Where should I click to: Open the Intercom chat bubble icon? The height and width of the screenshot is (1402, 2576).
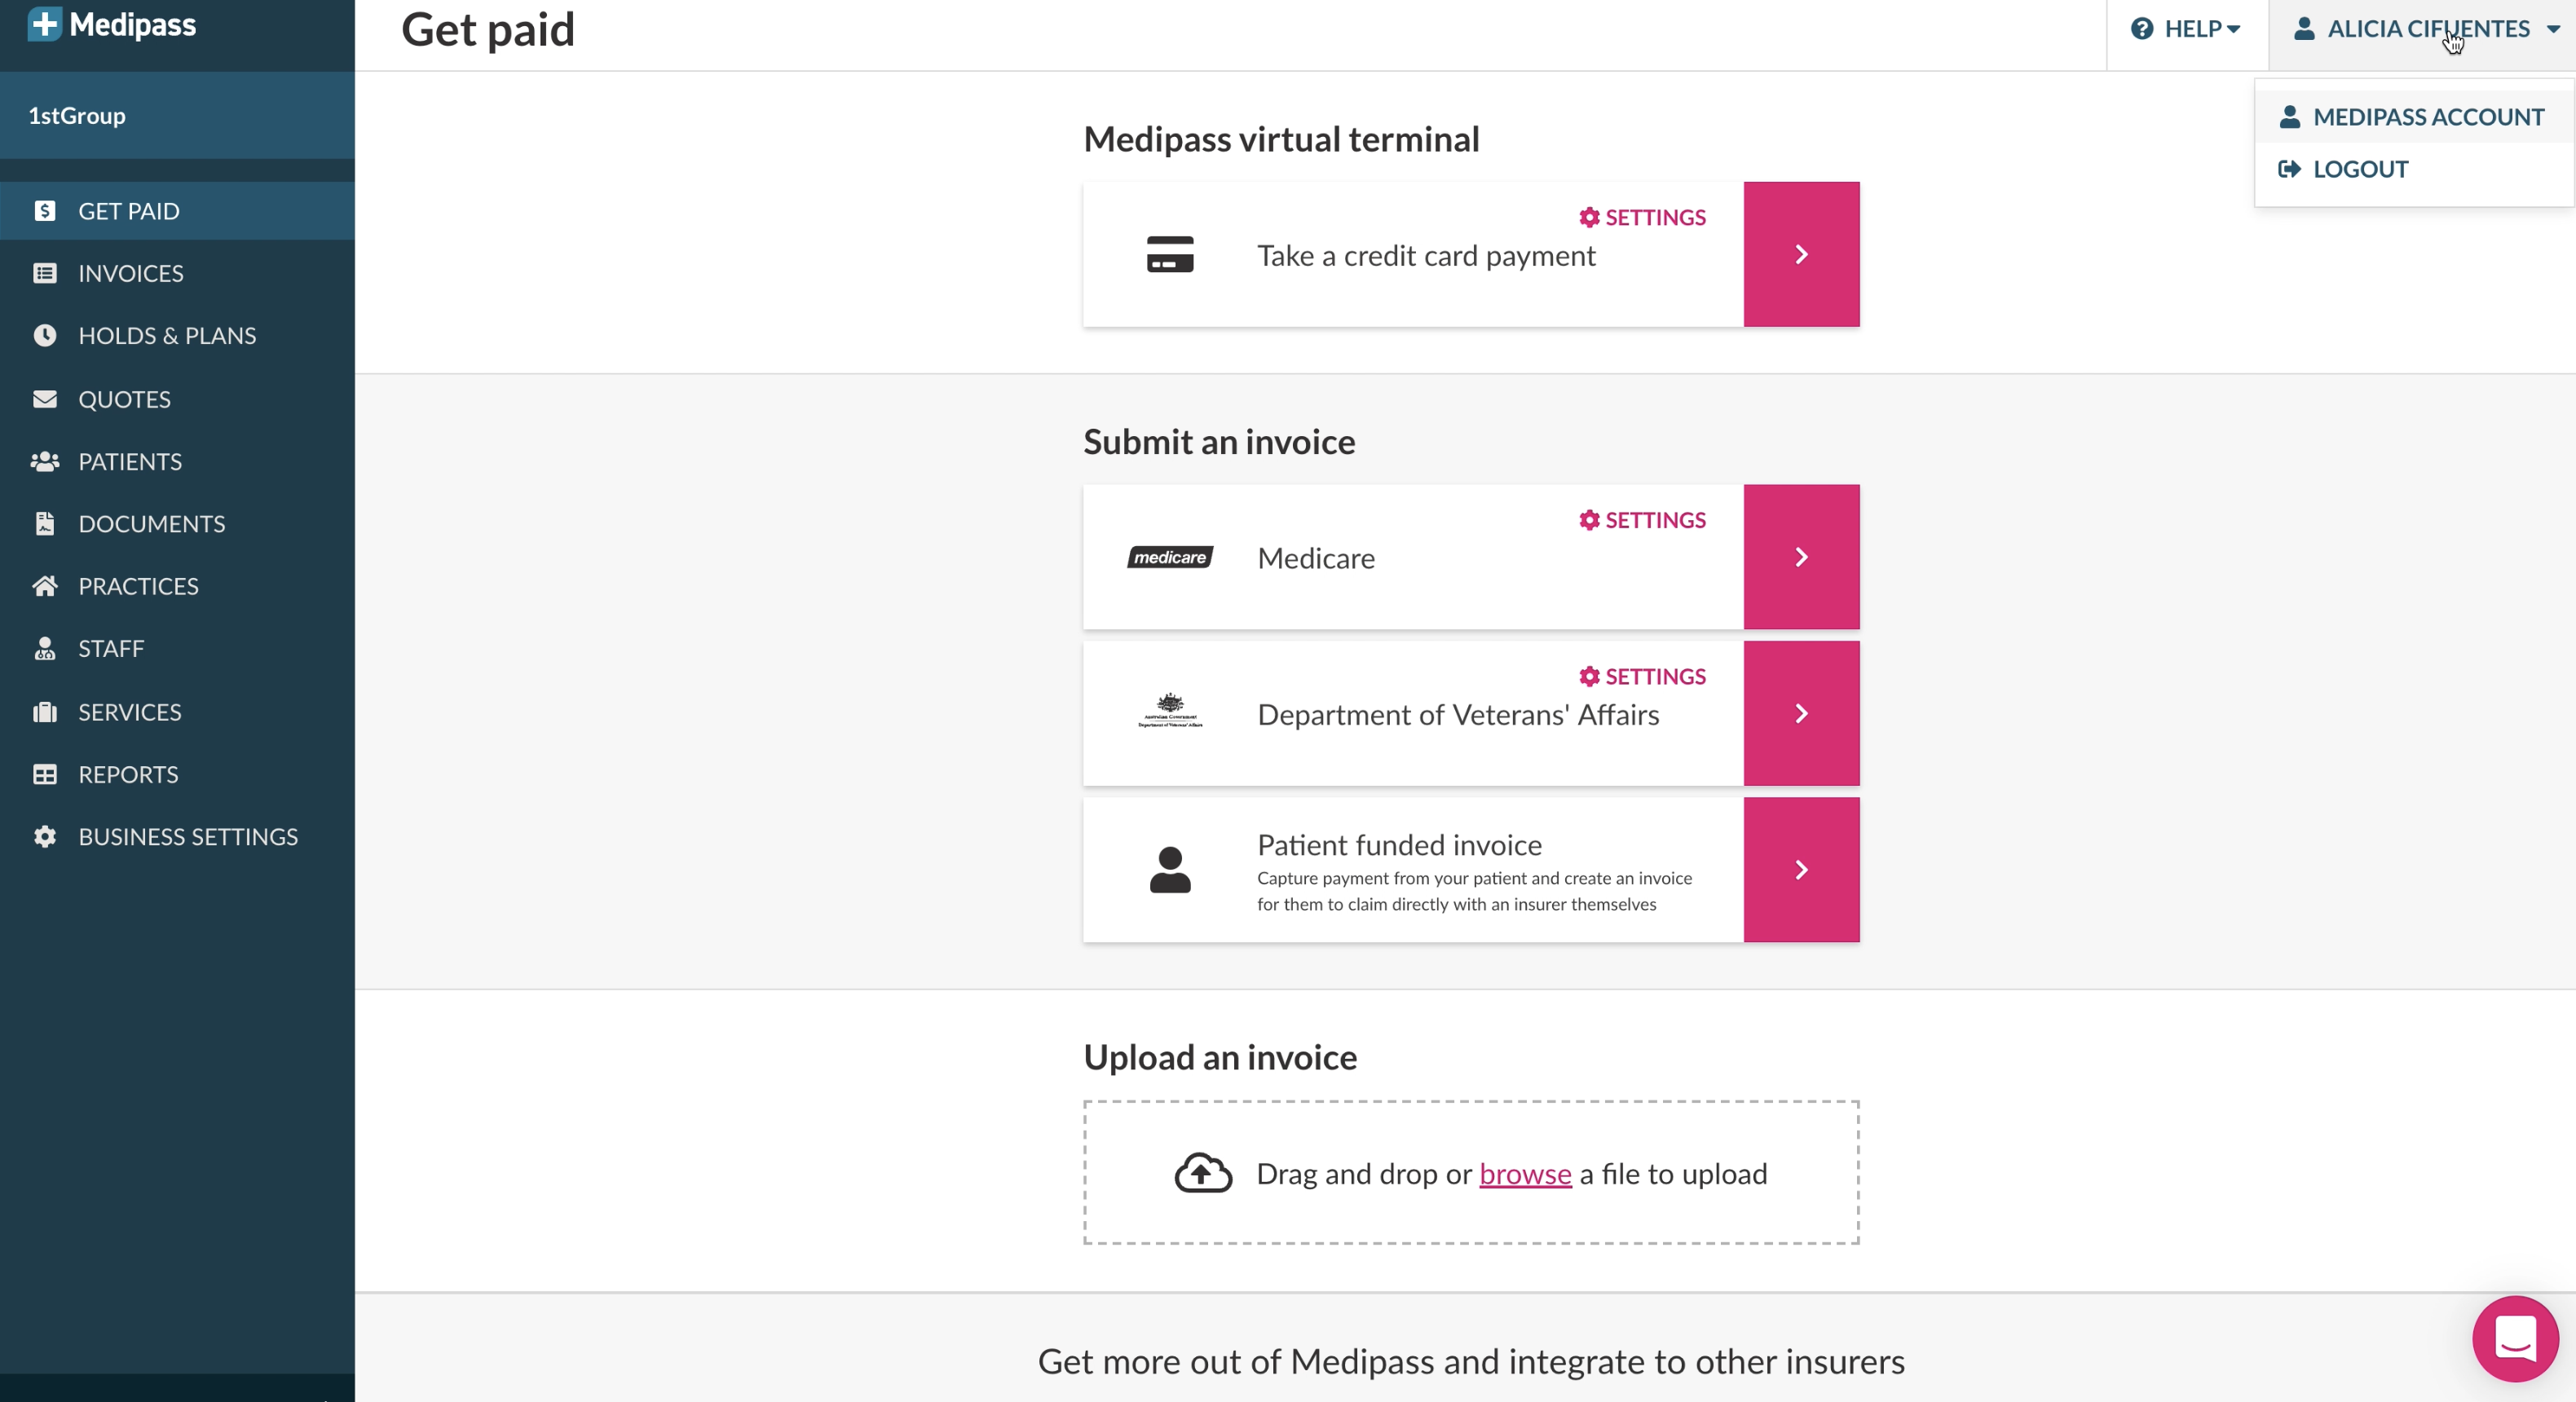(2514, 1338)
